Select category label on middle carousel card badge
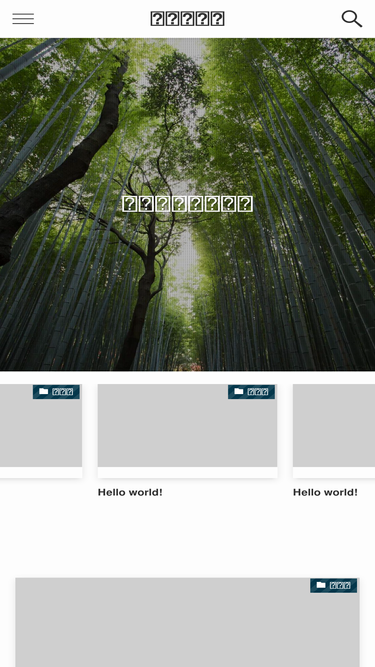375x667 pixels. pyautogui.click(x=258, y=392)
